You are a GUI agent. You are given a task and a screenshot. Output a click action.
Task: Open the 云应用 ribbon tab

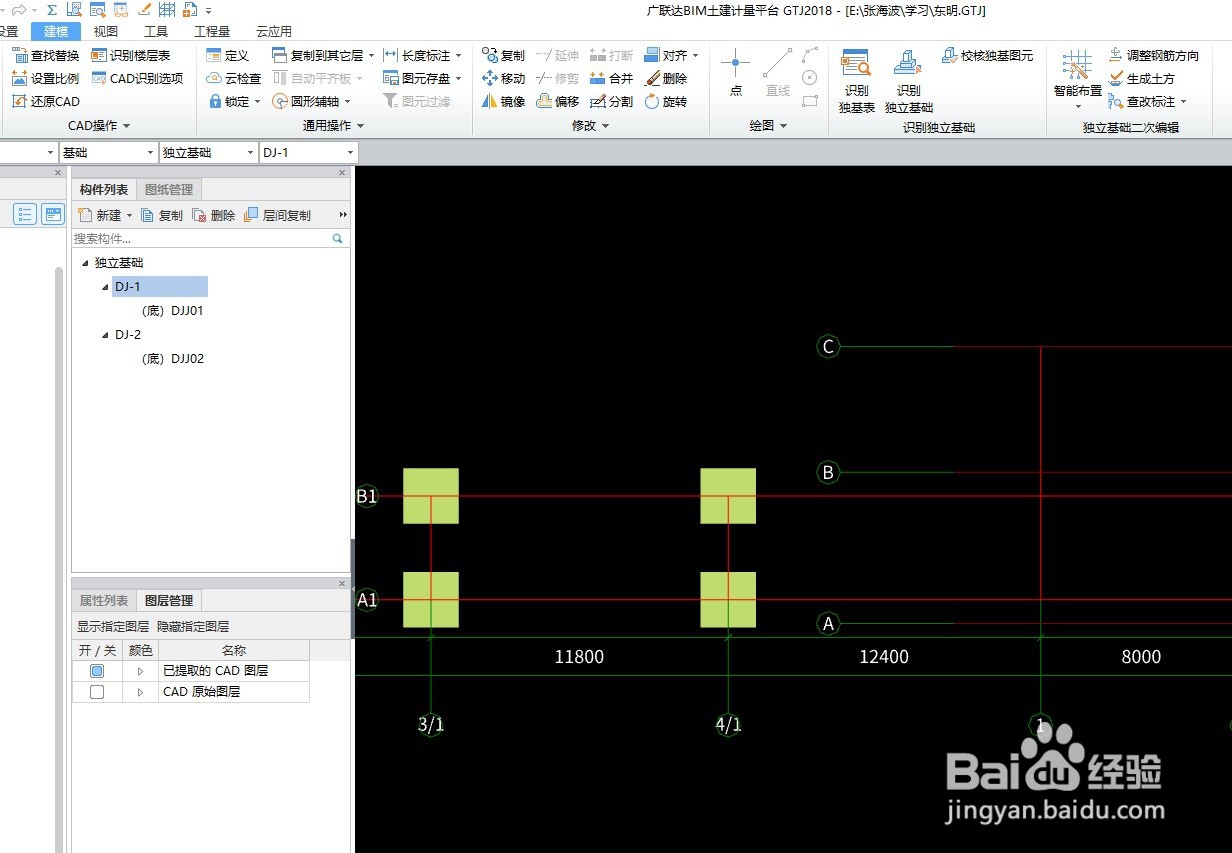coord(274,31)
